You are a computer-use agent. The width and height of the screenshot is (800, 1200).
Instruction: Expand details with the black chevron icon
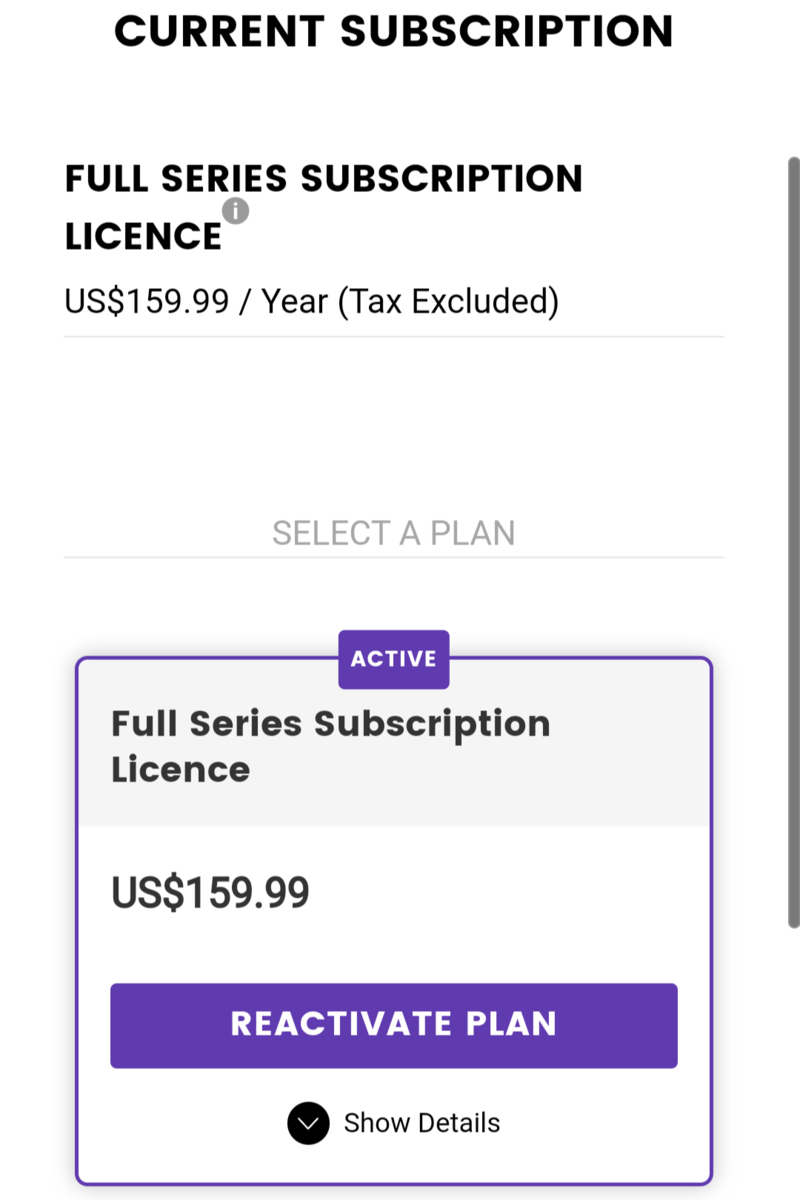point(308,1123)
